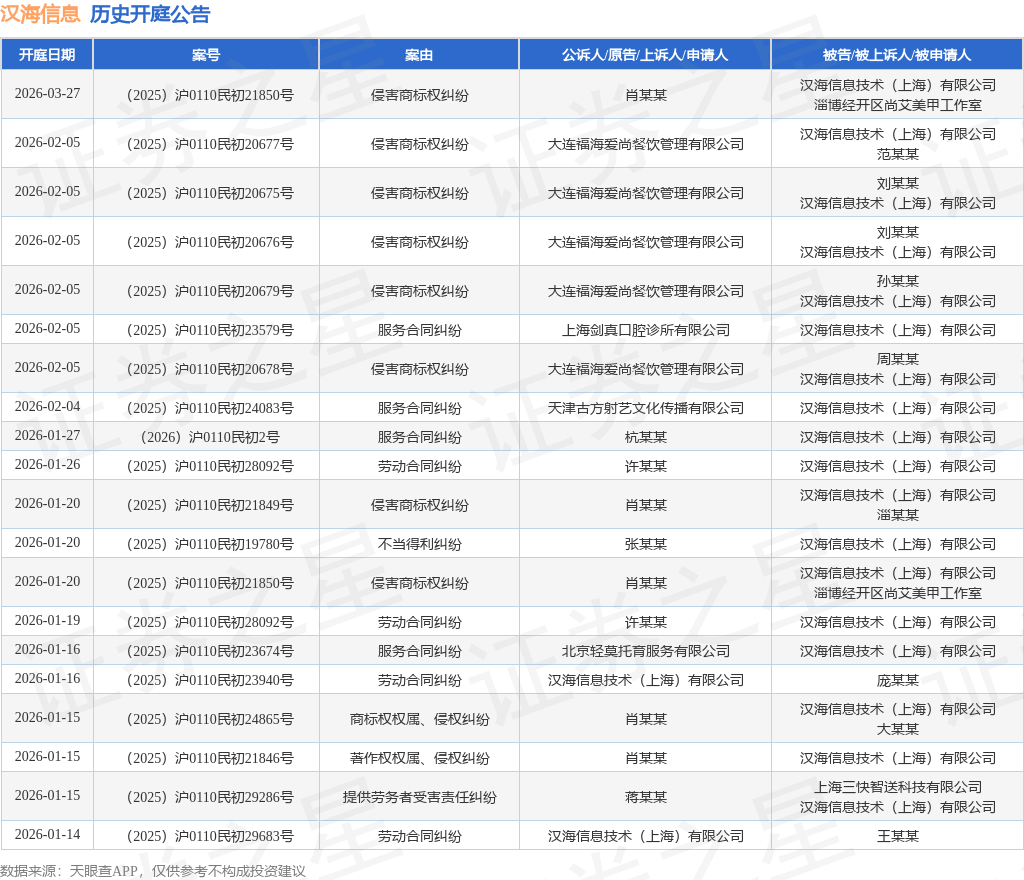The image size is (1024, 880).
Task: Click case number 沪0110民初20678号
Action: point(209,369)
